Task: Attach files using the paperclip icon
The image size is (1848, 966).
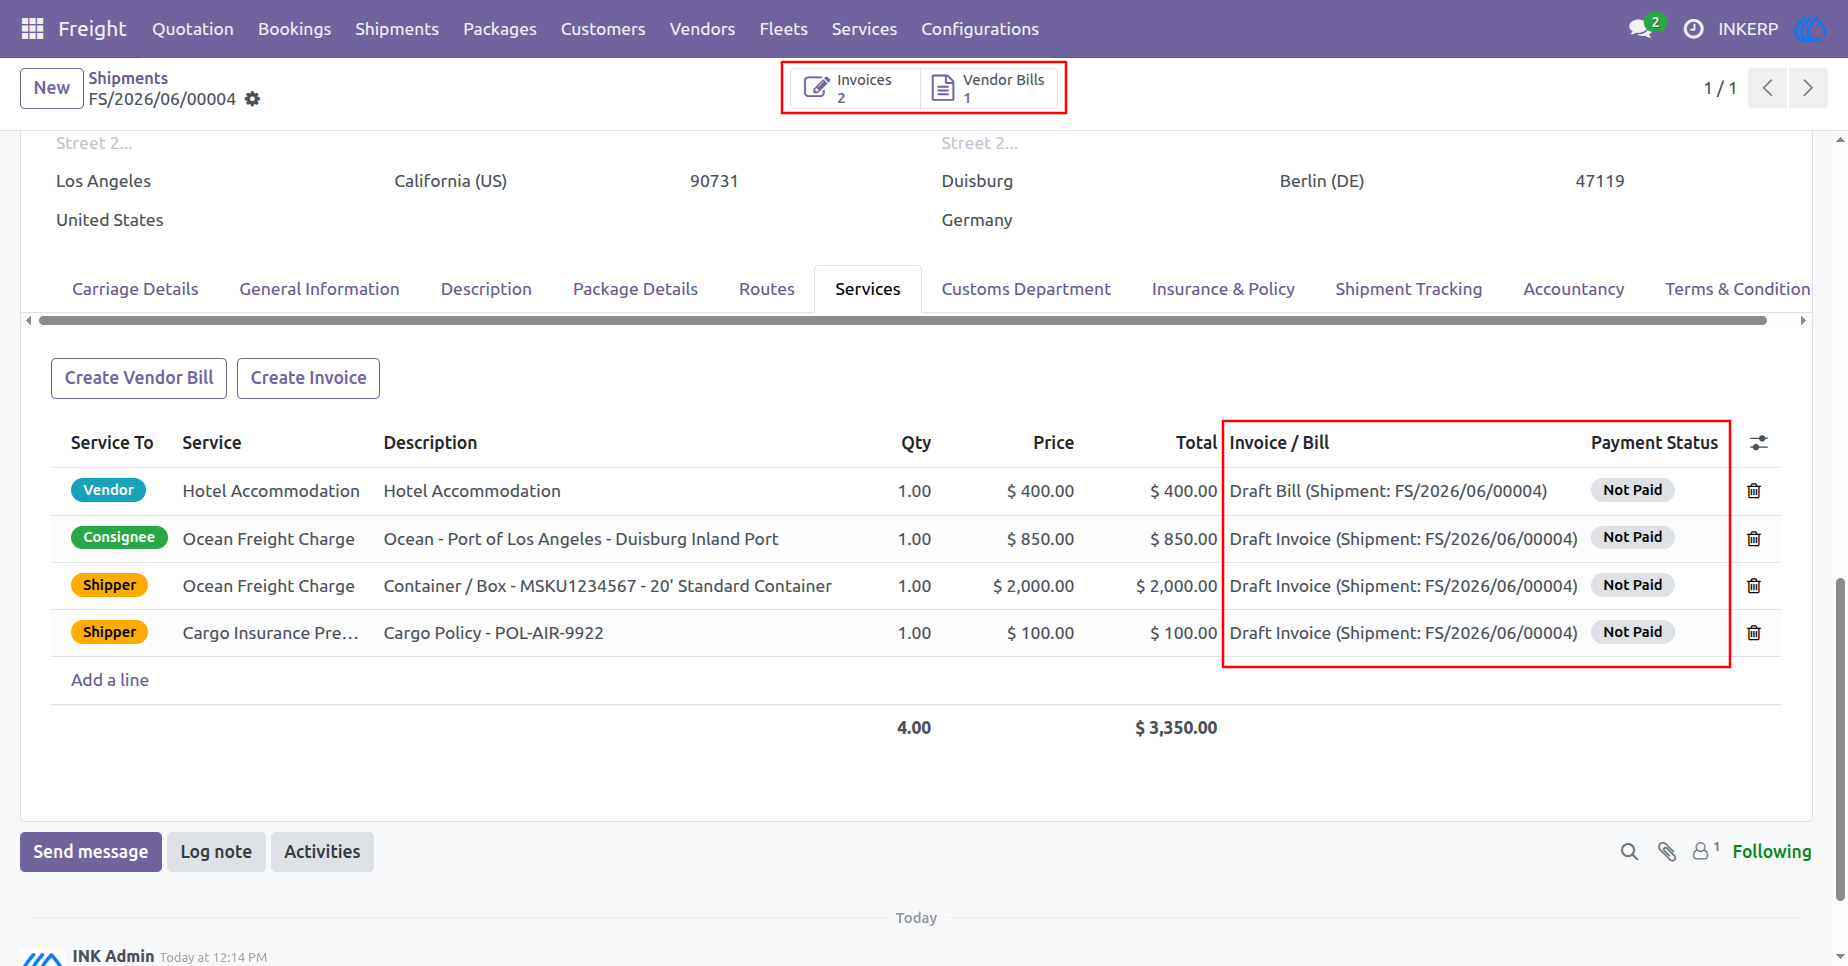Action: pyautogui.click(x=1667, y=852)
